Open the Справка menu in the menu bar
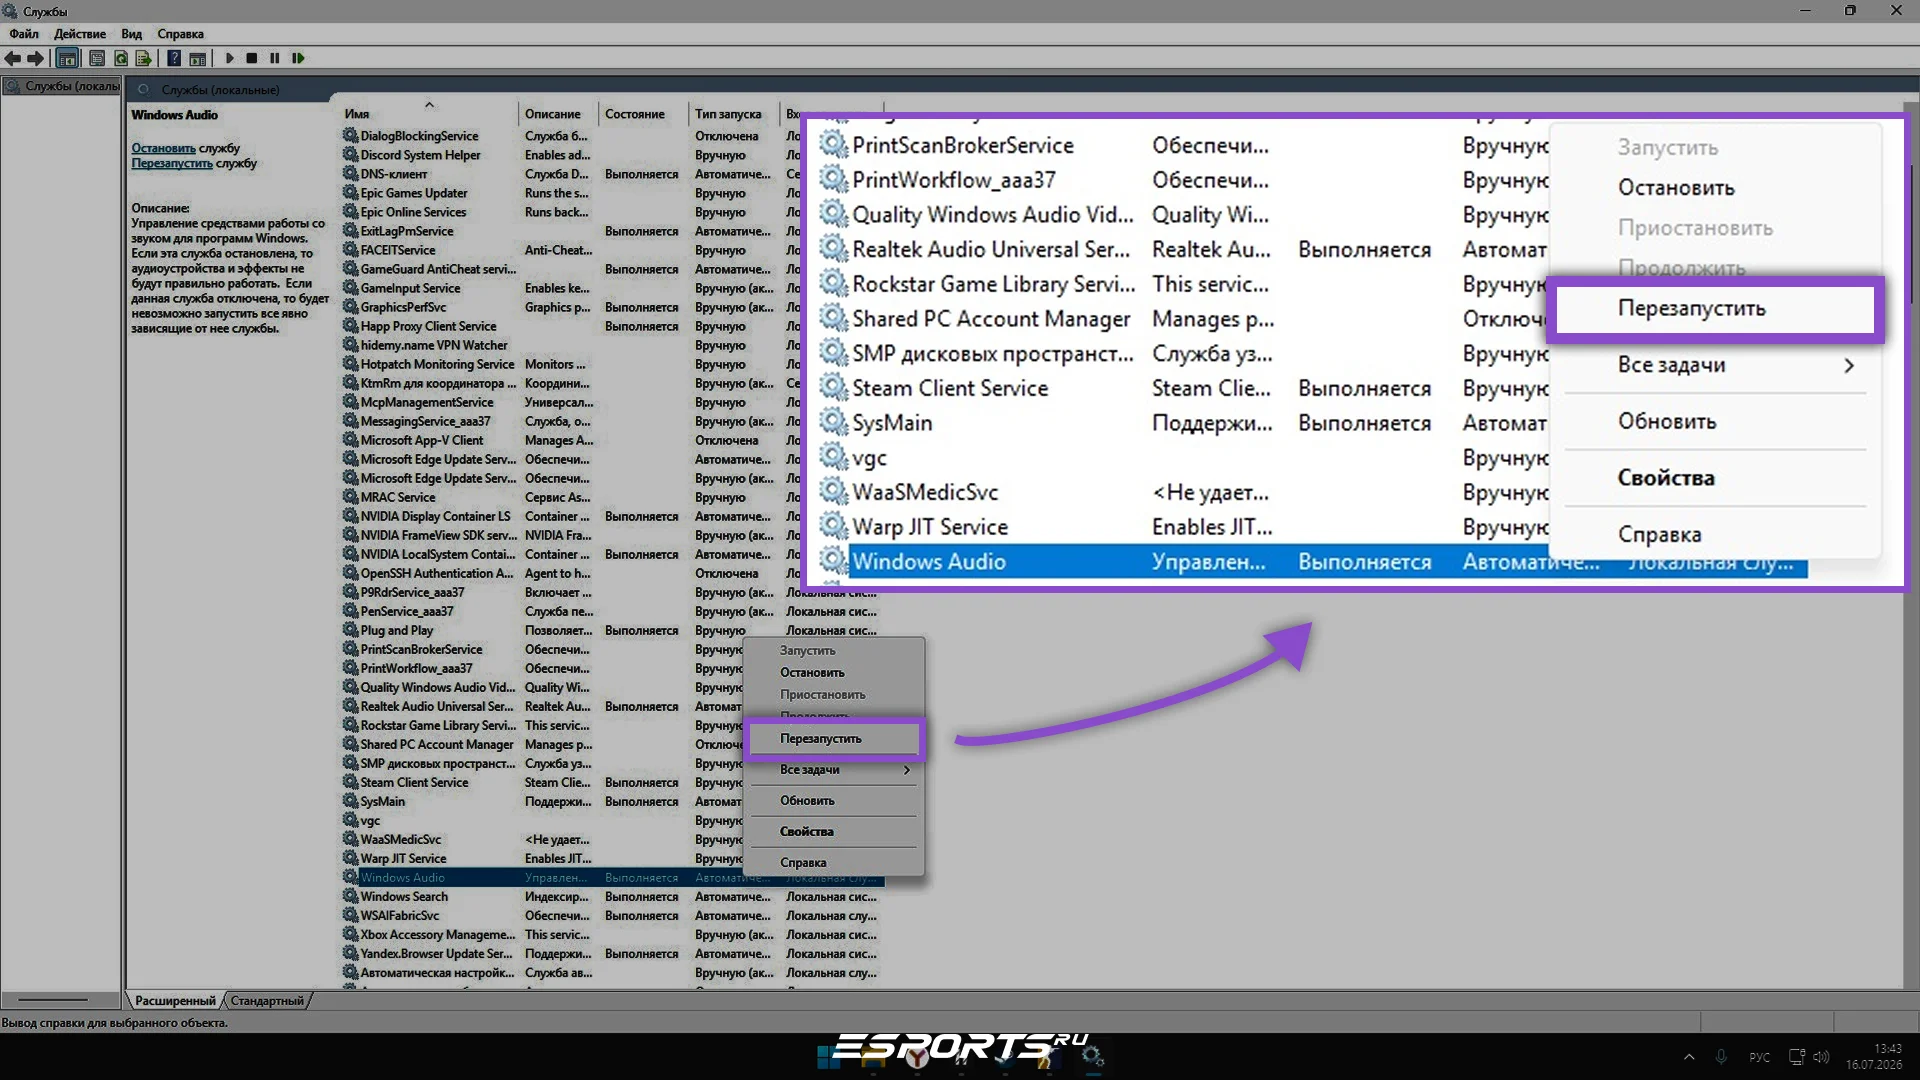 pos(180,34)
